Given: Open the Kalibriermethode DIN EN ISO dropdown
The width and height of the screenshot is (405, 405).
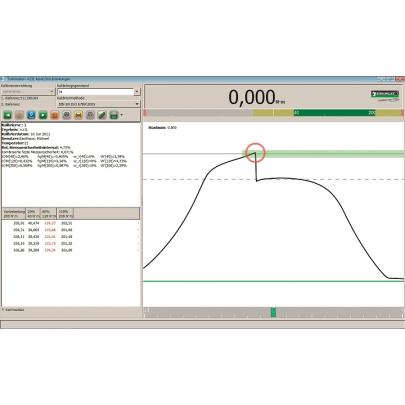Looking at the screenshot, I should coord(98,104).
